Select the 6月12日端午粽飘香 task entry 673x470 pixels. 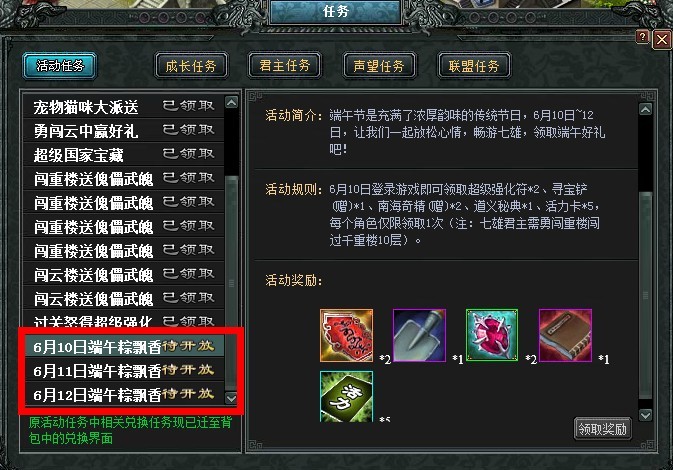click(x=124, y=394)
